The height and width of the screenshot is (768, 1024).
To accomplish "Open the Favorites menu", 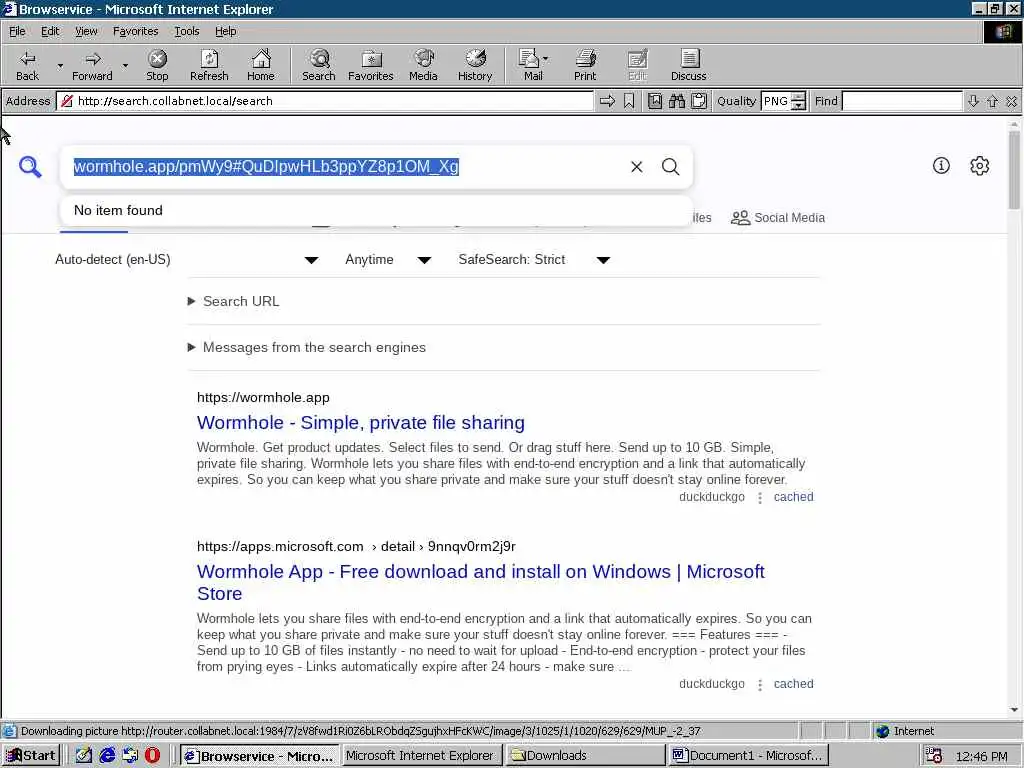I will tap(135, 31).
